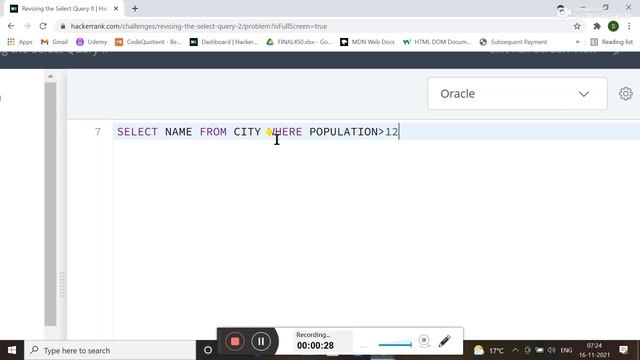Select the recorder pencil annotation tool

click(445, 341)
